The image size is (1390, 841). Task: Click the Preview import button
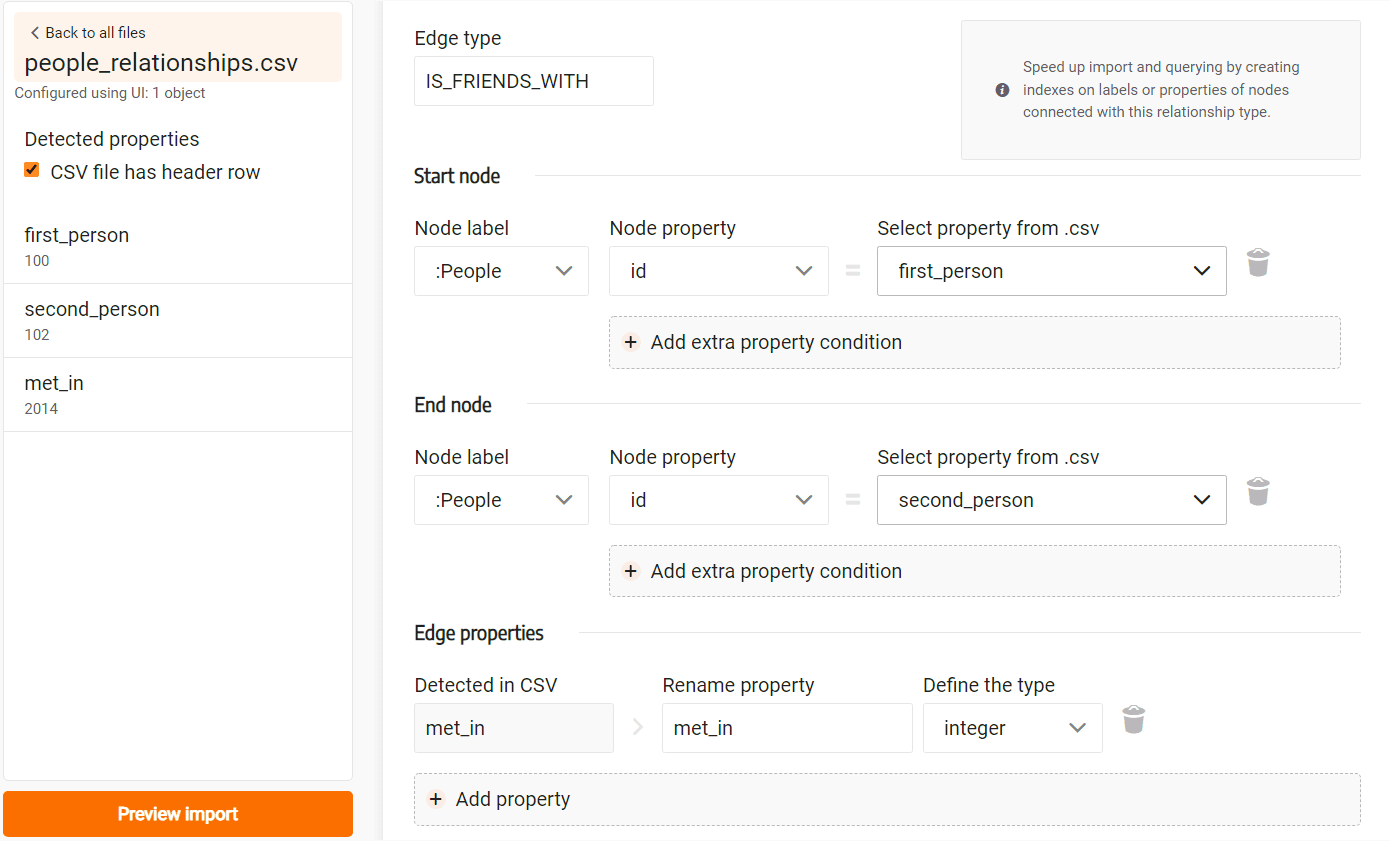(x=178, y=814)
